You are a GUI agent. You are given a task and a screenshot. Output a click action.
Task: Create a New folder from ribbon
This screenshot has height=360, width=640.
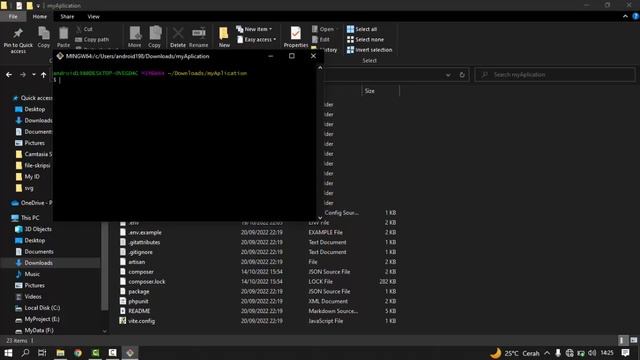coord(224,37)
